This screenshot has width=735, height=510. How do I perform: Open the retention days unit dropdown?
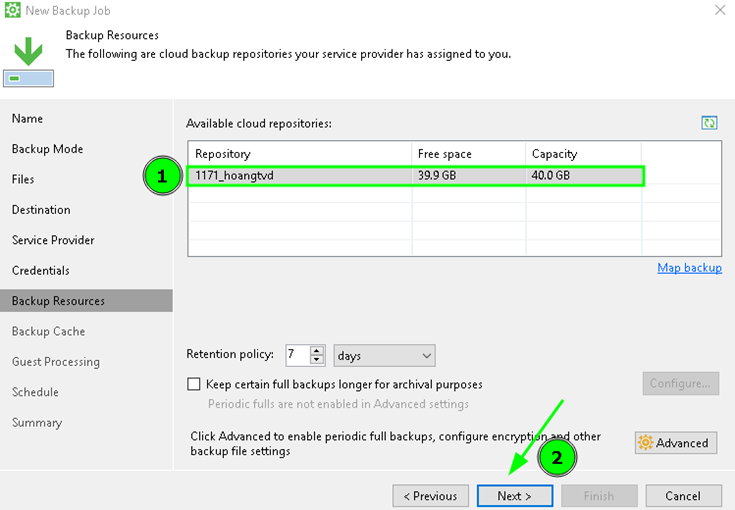pyautogui.click(x=384, y=356)
